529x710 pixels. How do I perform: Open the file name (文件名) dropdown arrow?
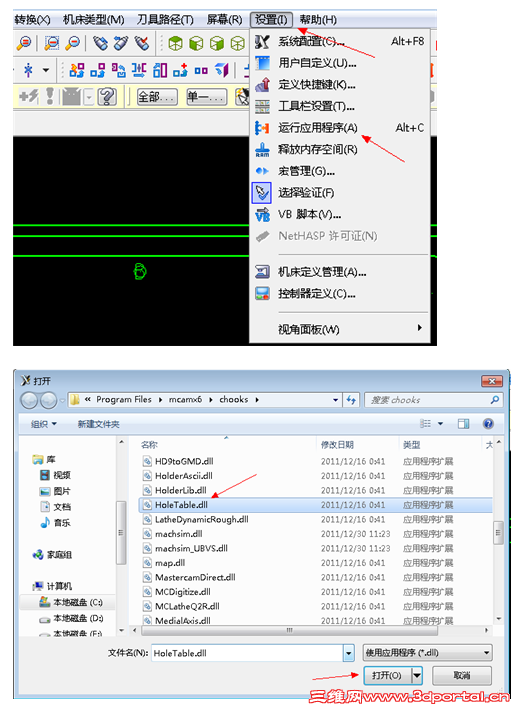point(348,653)
